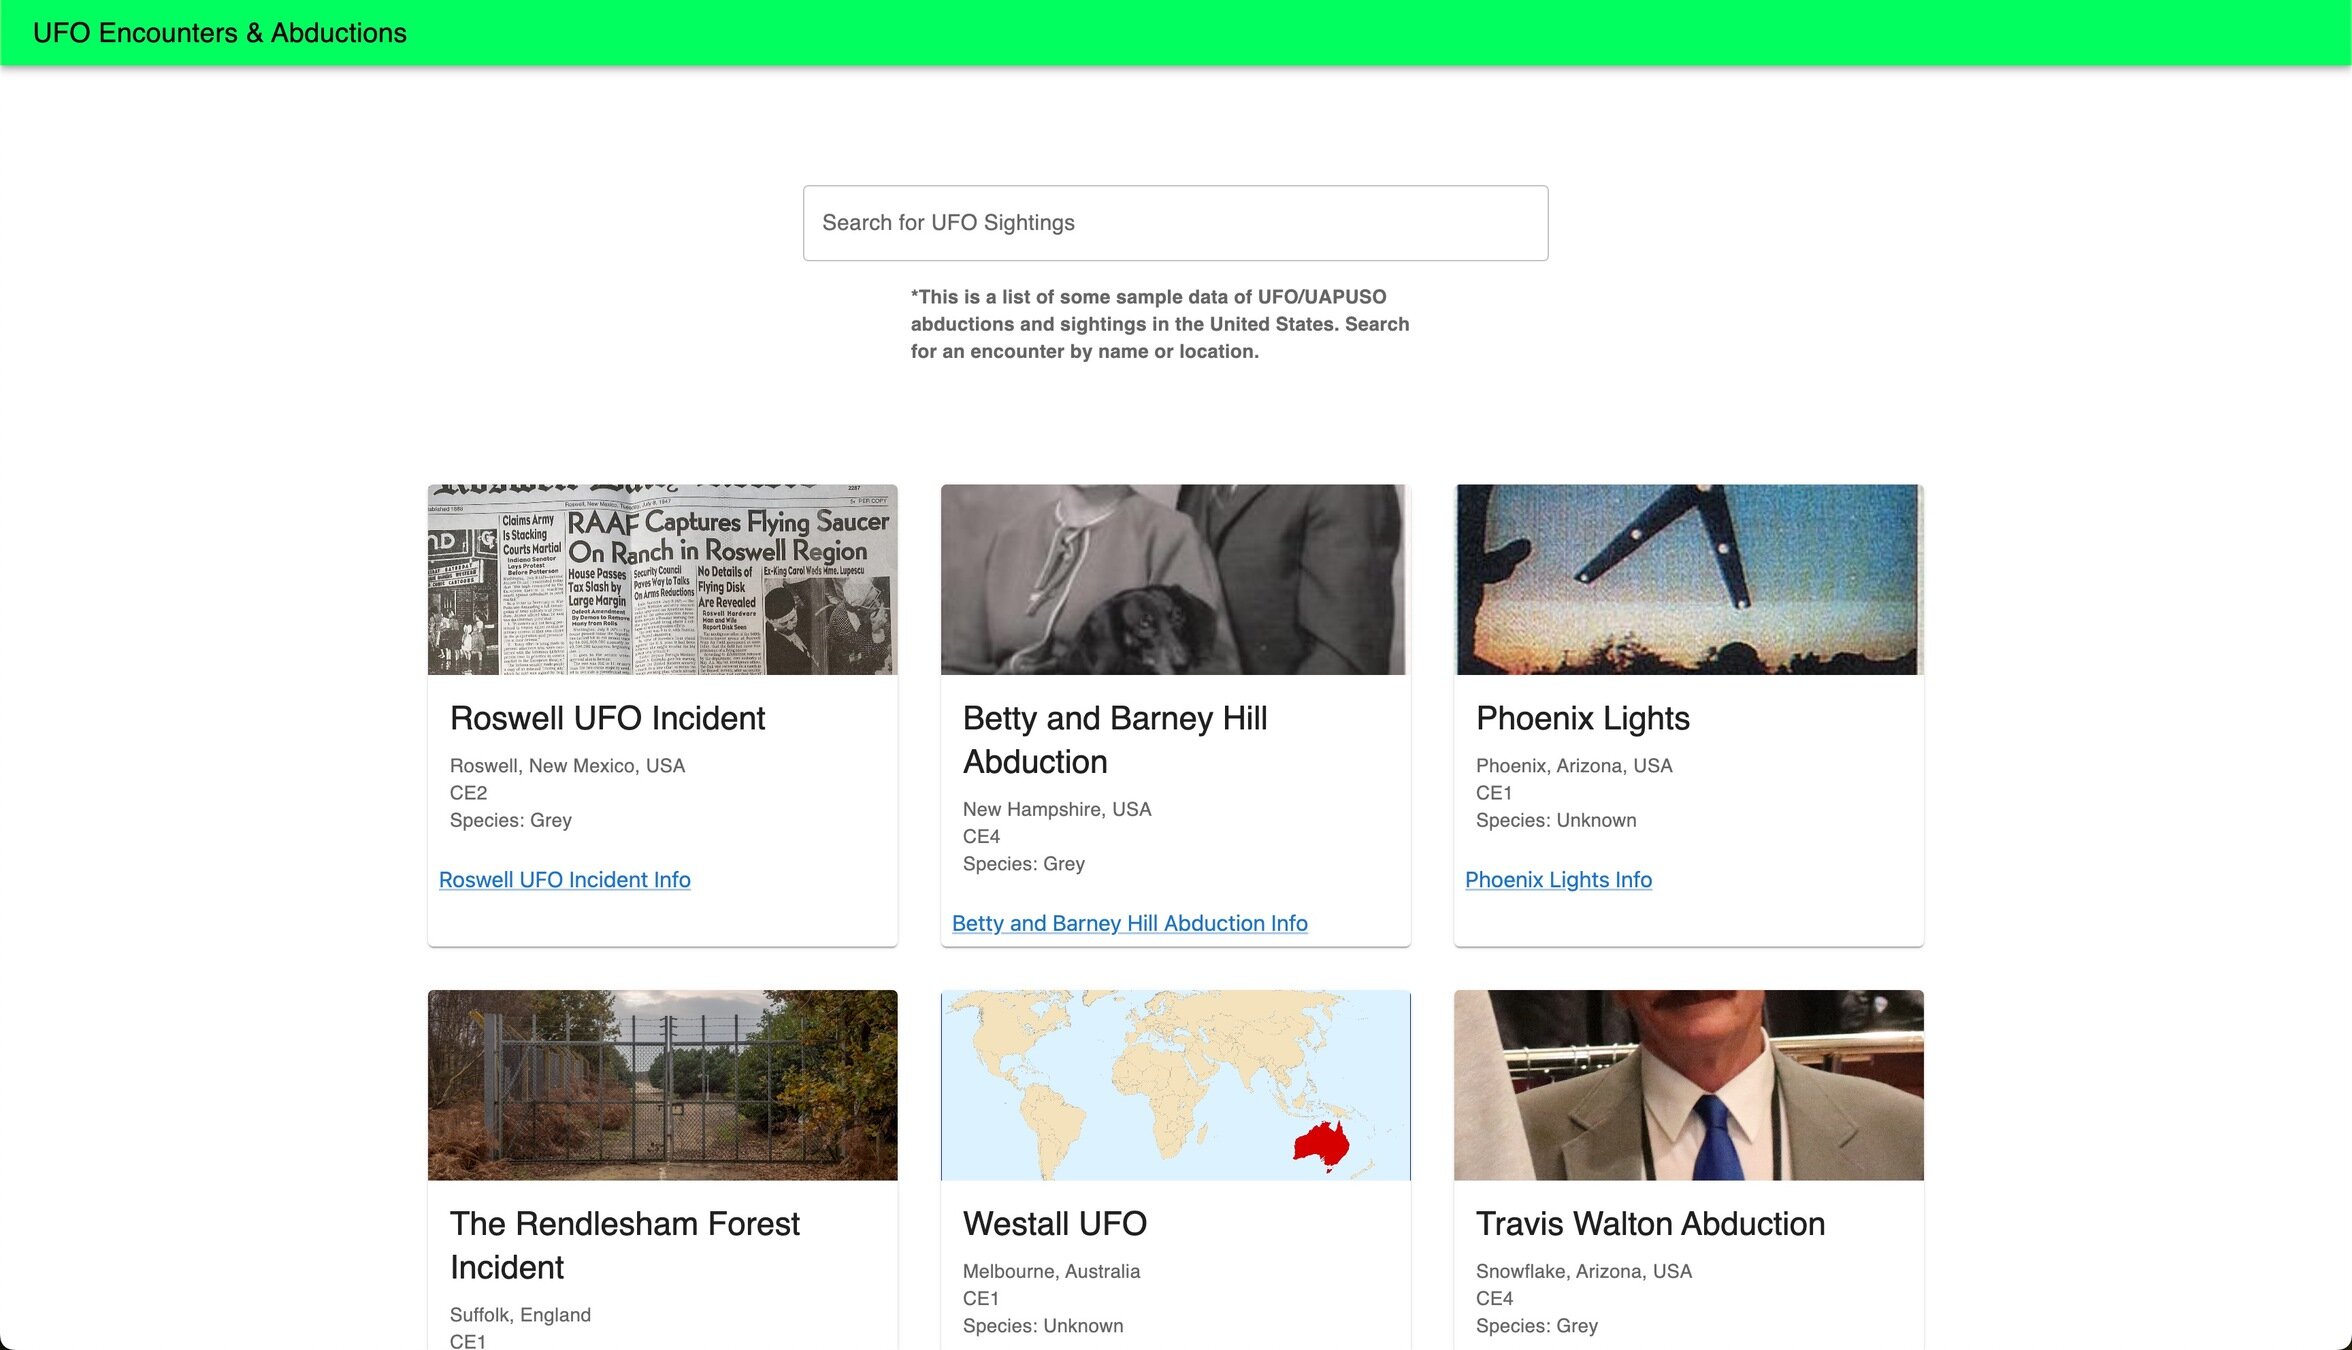Open Betty and Barney Hill Abduction Info link
Image resolution: width=2352 pixels, height=1350 pixels.
coord(1129,923)
